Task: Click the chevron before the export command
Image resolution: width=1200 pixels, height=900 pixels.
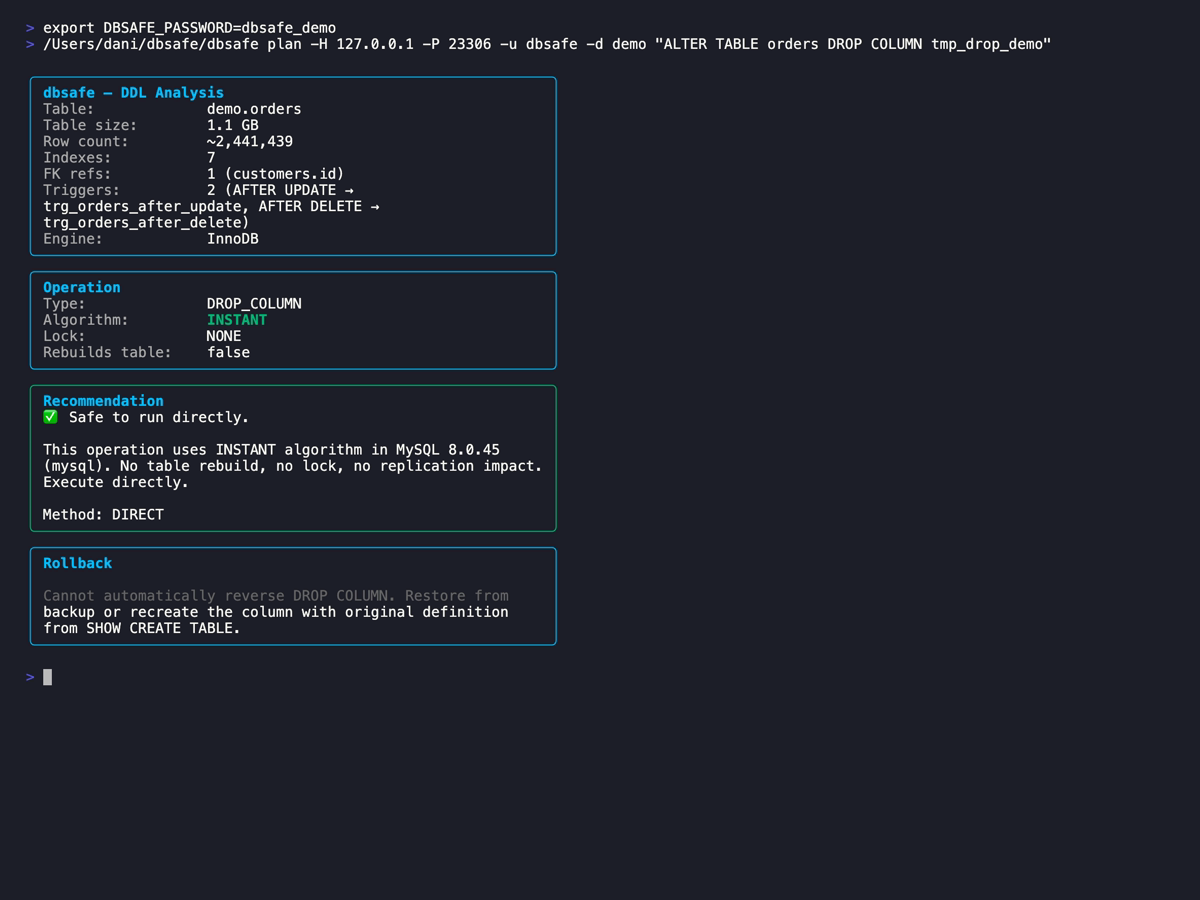Action: (x=29, y=27)
